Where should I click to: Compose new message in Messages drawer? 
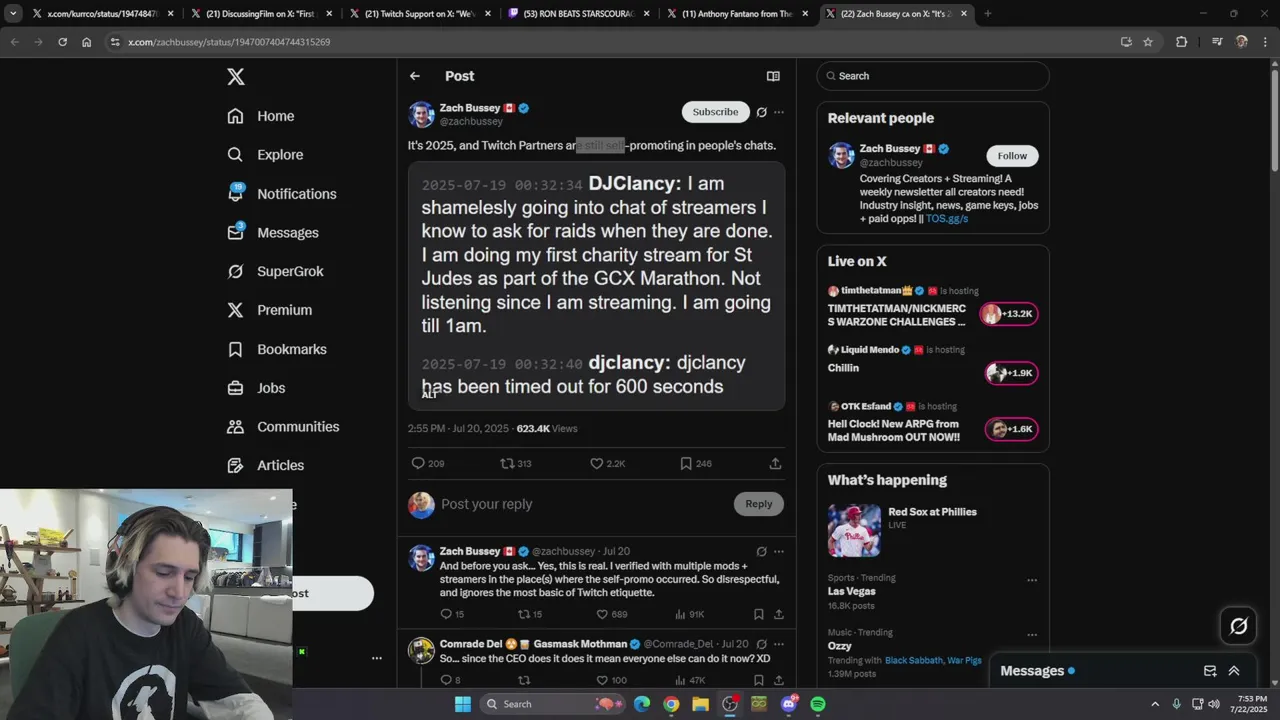coord(1210,671)
